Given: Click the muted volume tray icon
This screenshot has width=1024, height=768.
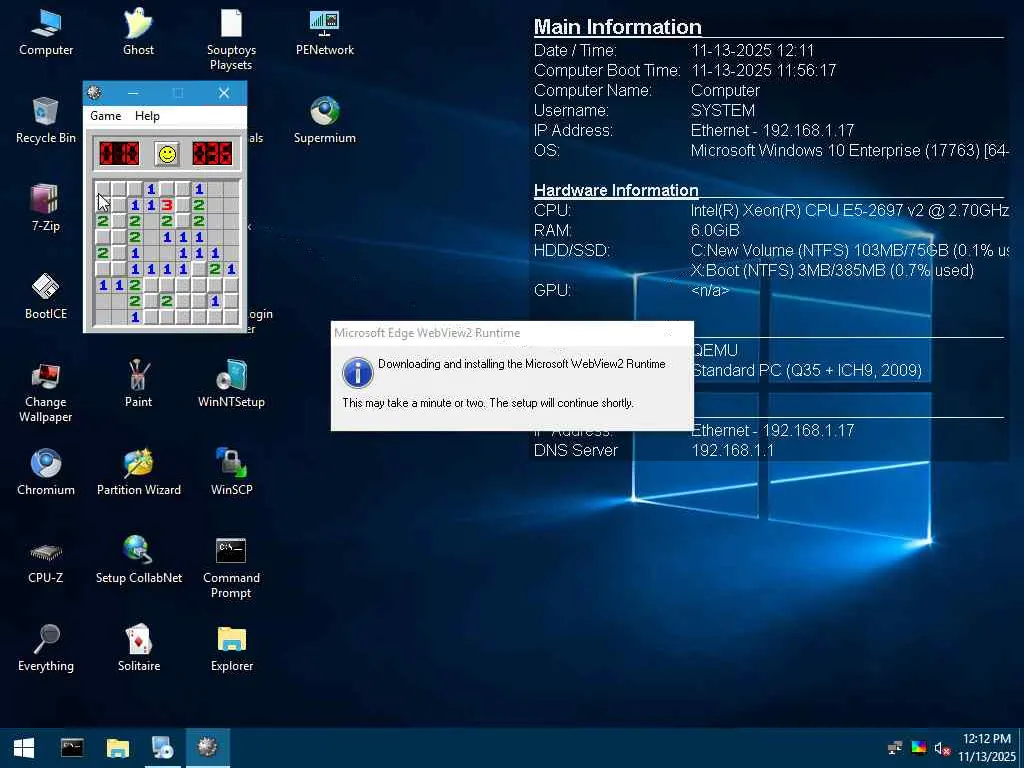Looking at the screenshot, I should point(942,748).
